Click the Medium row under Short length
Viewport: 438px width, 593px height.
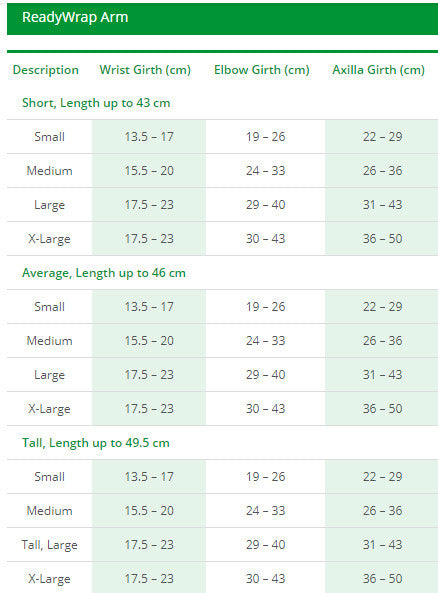(222, 171)
